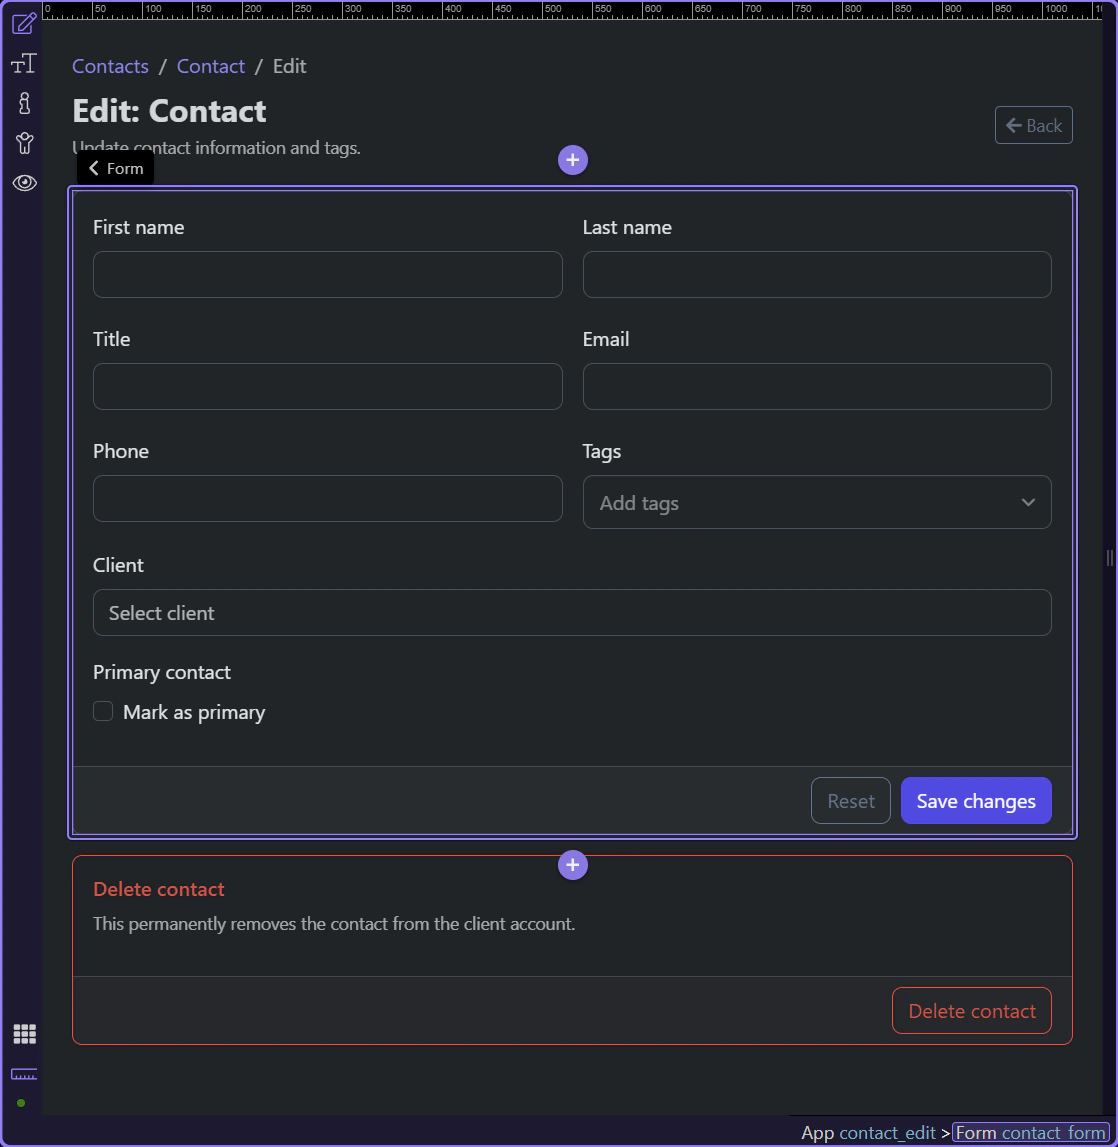Click the plus button below the form
The height and width of the screenshot is (1147, 1118).
click(x=572, y=865)
